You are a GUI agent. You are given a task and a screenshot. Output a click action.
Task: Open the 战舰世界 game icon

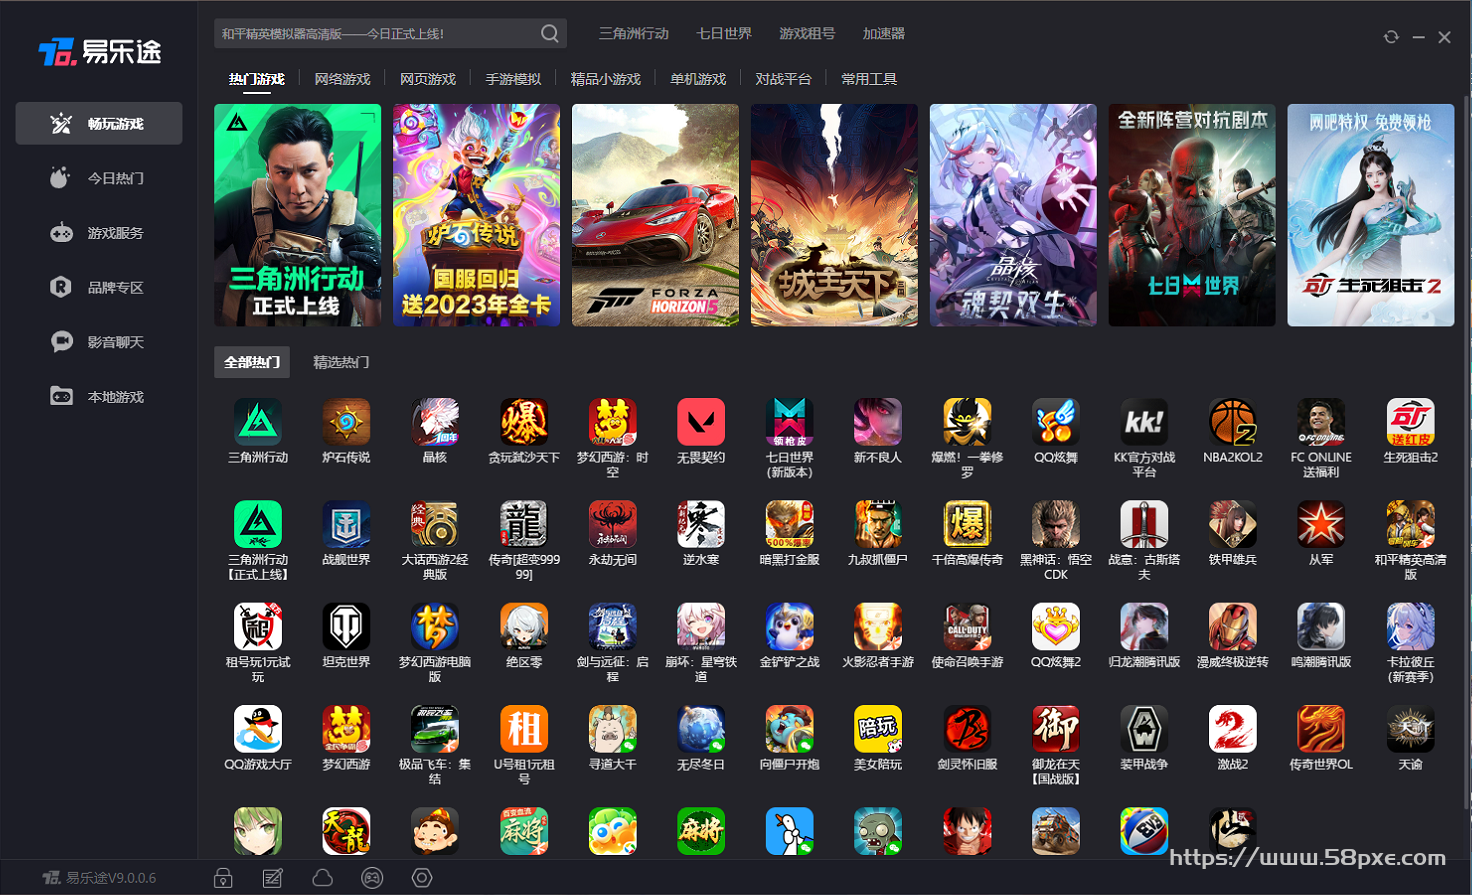coord(346,524)
